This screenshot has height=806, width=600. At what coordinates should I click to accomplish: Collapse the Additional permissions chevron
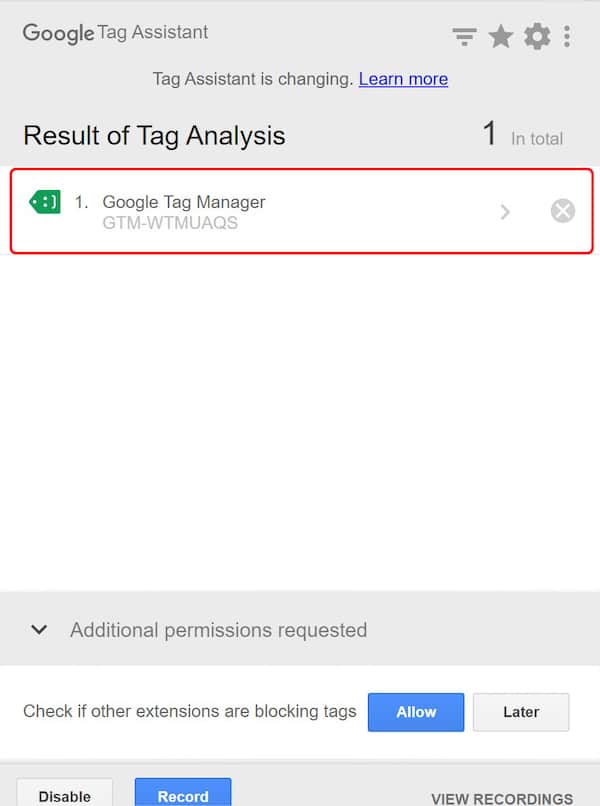coord(39,630)
